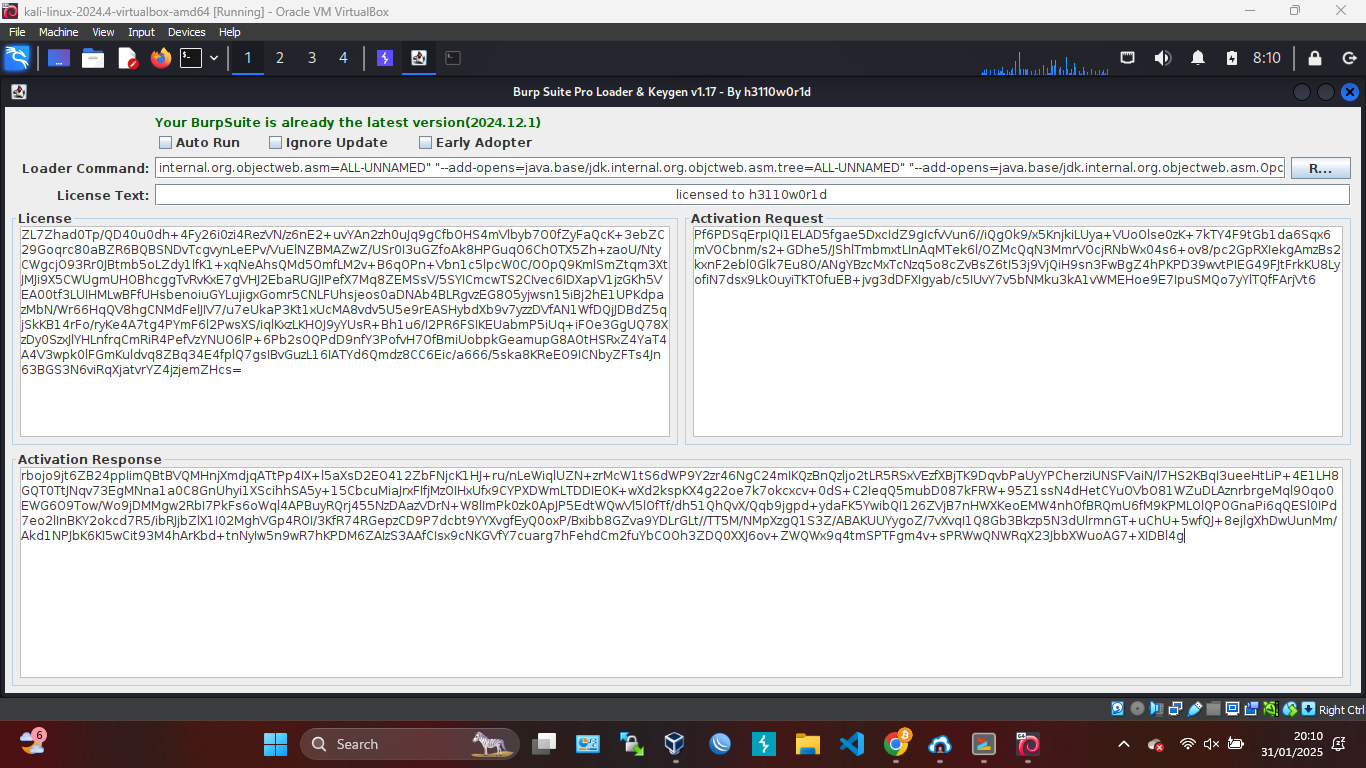Open the VirtualBox Machine menu

(59, 32)
